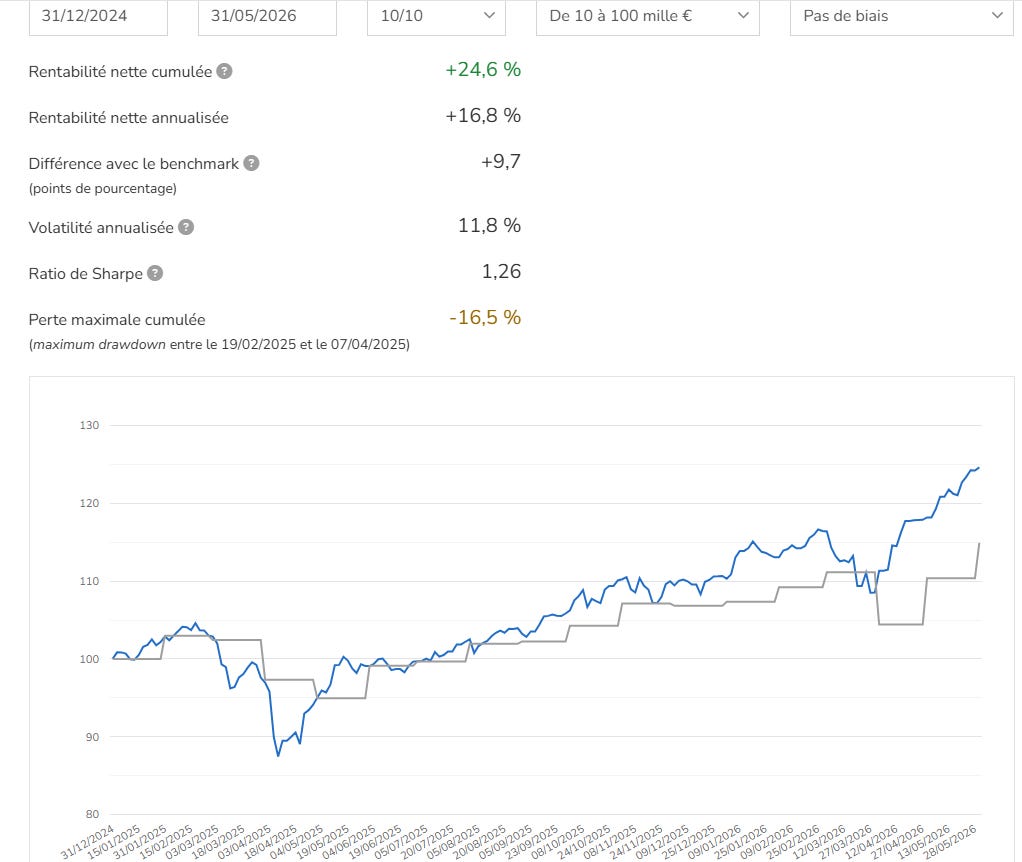Click the 130 y-axis label
1022x862 pixels.
(x=89, y=425)
